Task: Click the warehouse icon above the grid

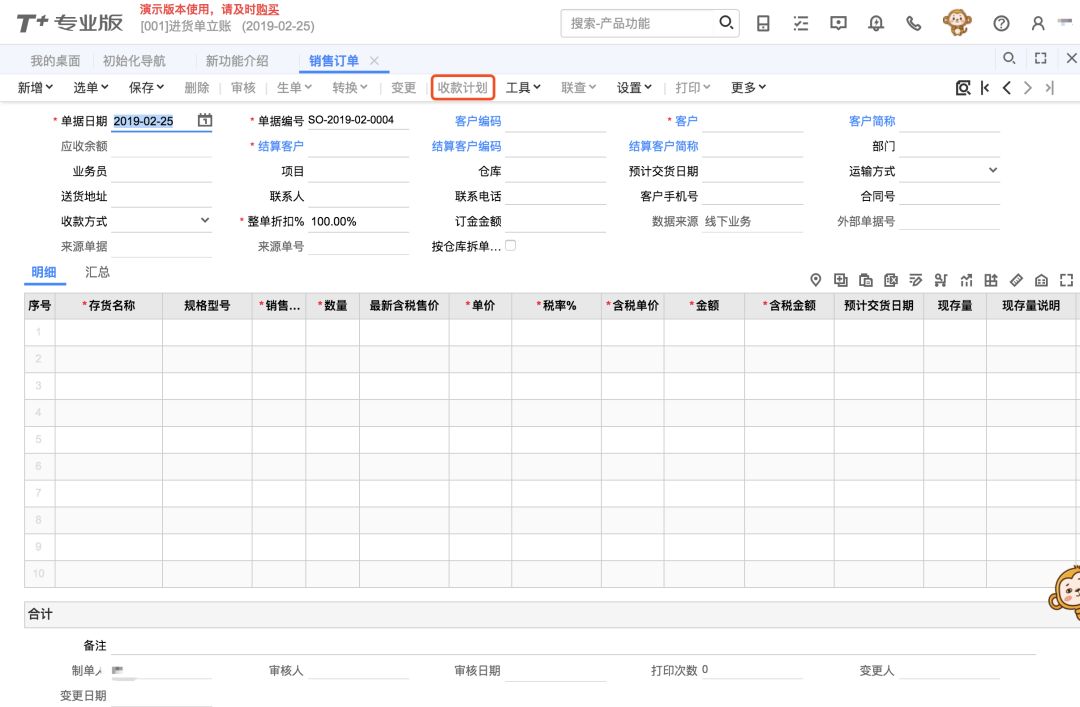Action: point(1041,280)
